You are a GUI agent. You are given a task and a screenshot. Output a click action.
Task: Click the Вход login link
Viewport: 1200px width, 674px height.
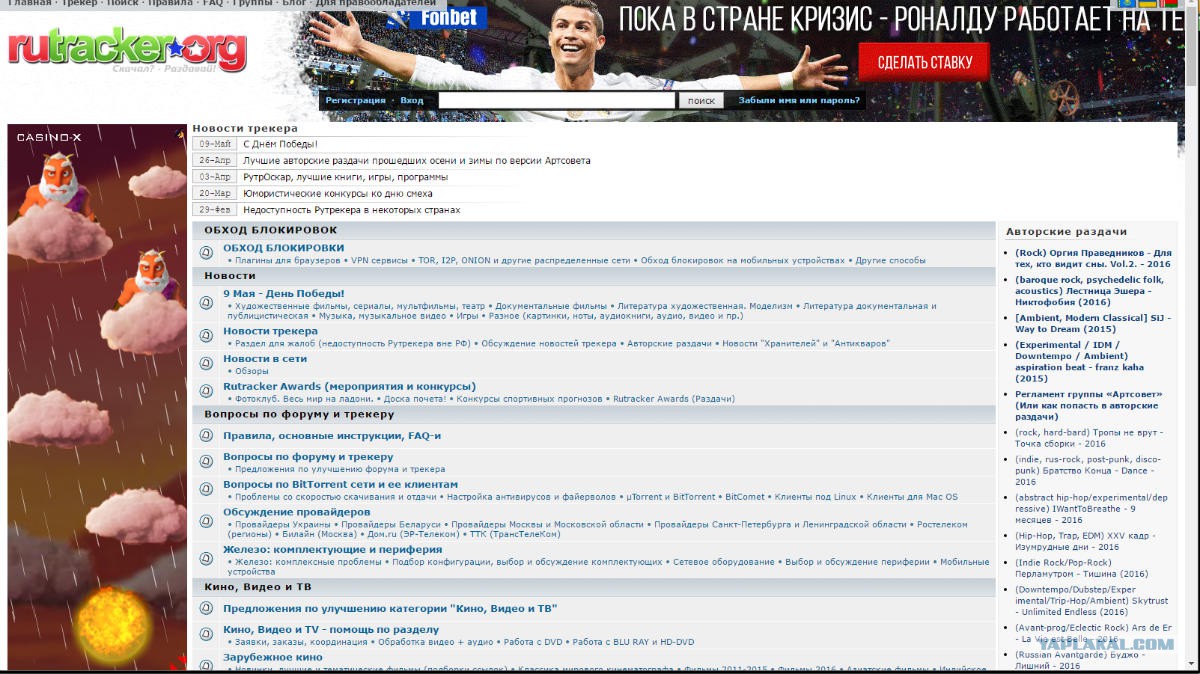[412, 100]
